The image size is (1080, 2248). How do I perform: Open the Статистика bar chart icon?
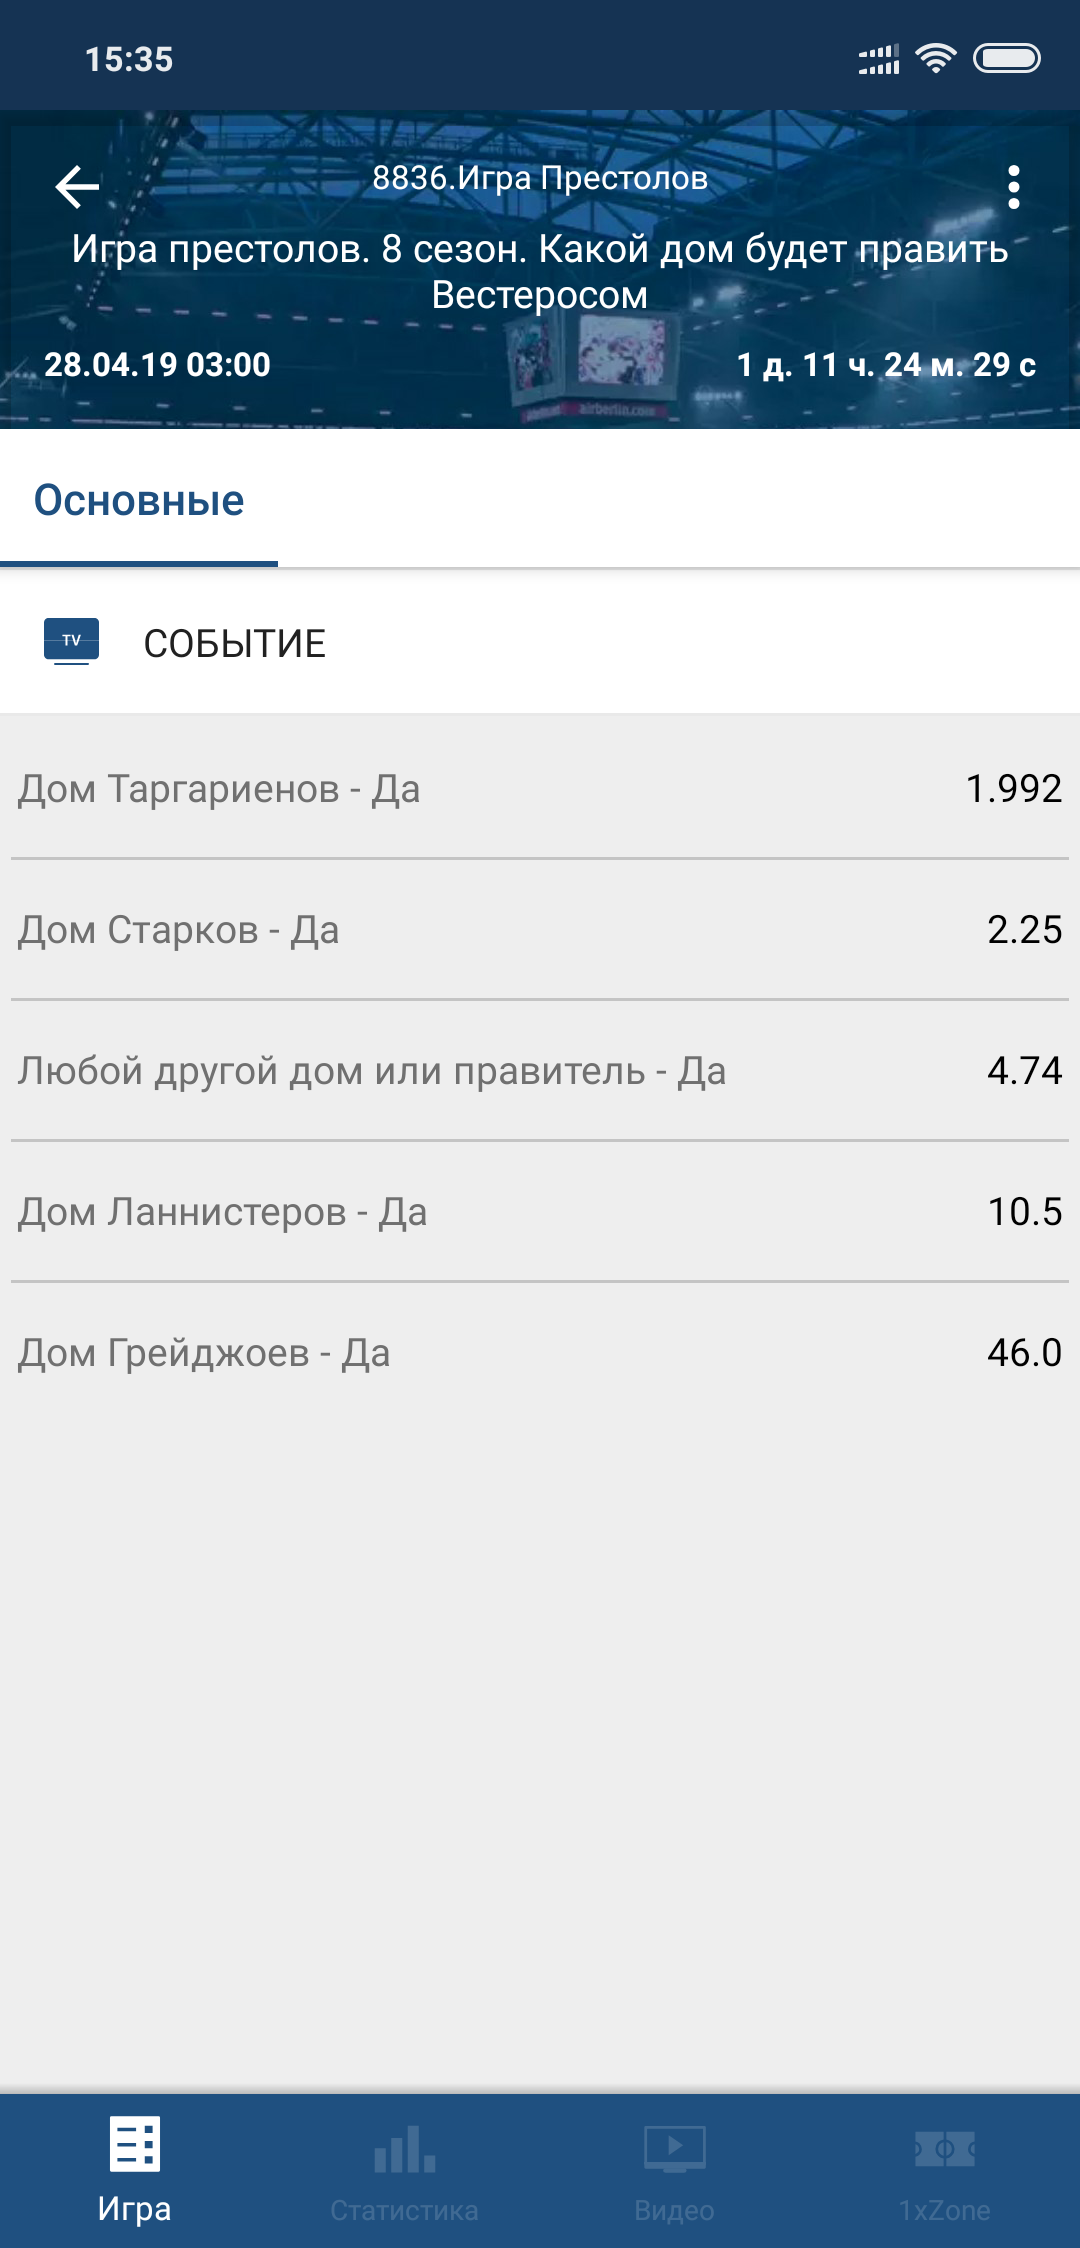coord(405,2149)
